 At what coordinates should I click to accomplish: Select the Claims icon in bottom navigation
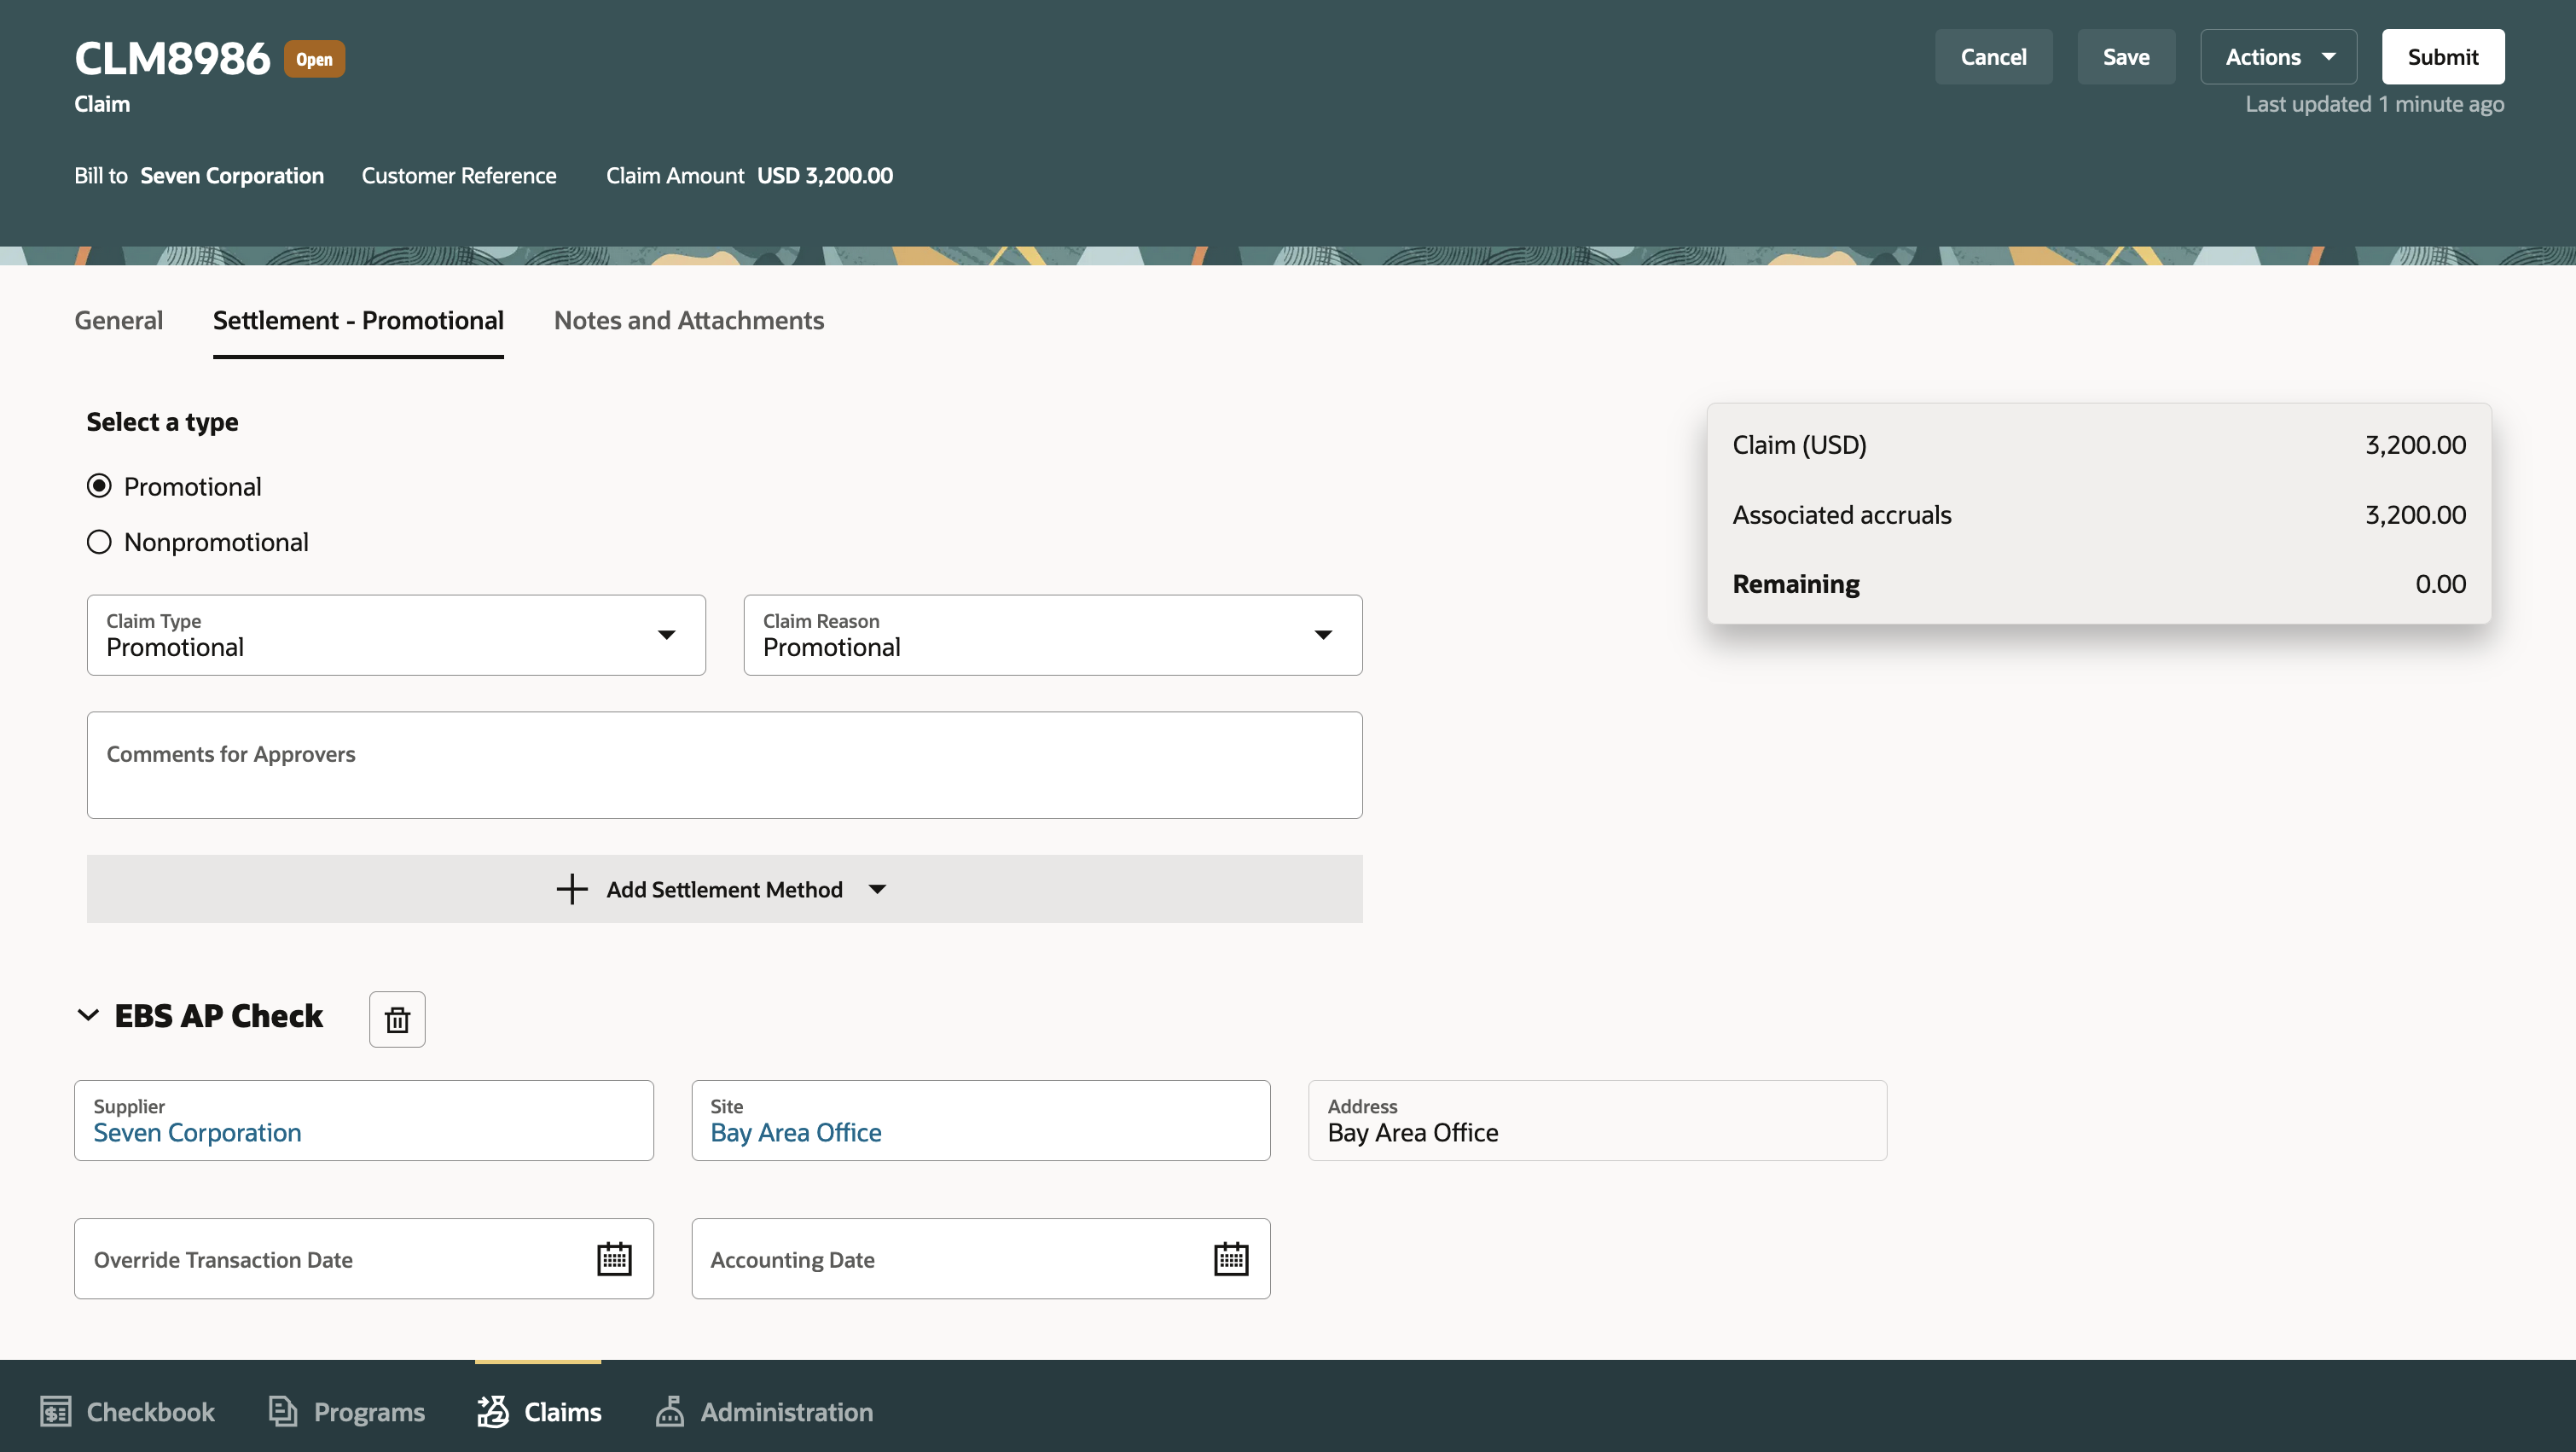pos(492,1411)
